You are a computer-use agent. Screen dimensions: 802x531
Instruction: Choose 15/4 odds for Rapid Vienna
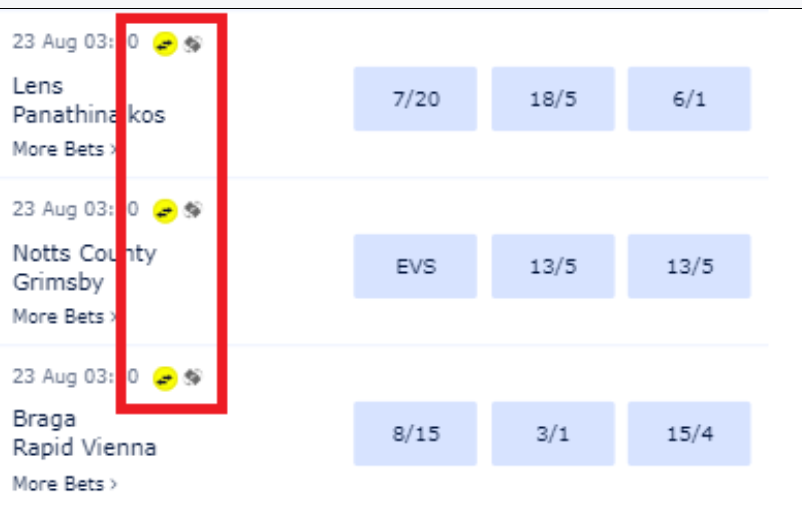[x=689, y=434]
